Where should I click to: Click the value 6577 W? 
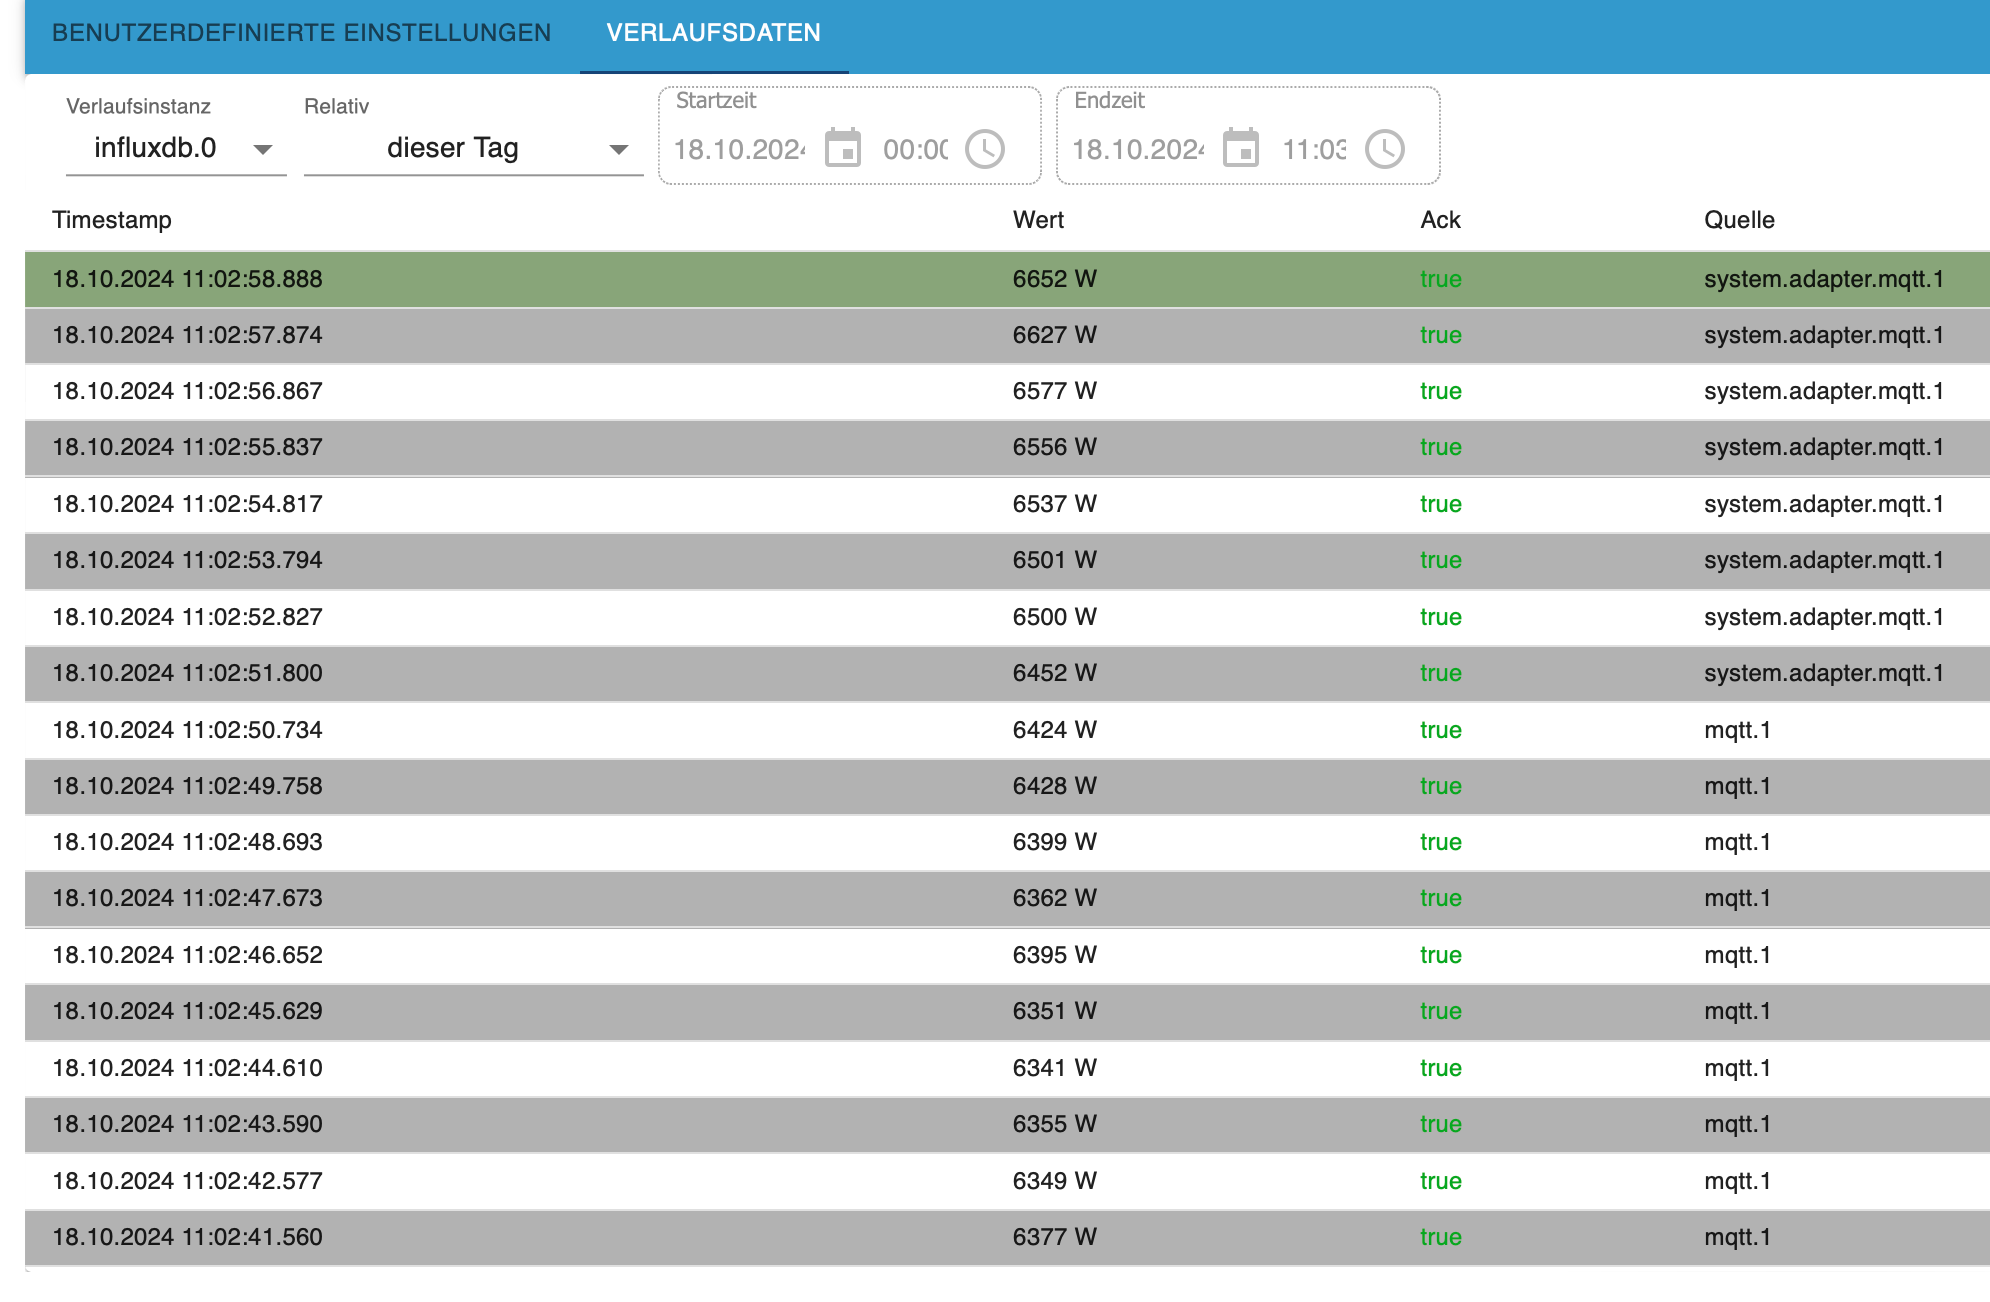pos(1054,391)
